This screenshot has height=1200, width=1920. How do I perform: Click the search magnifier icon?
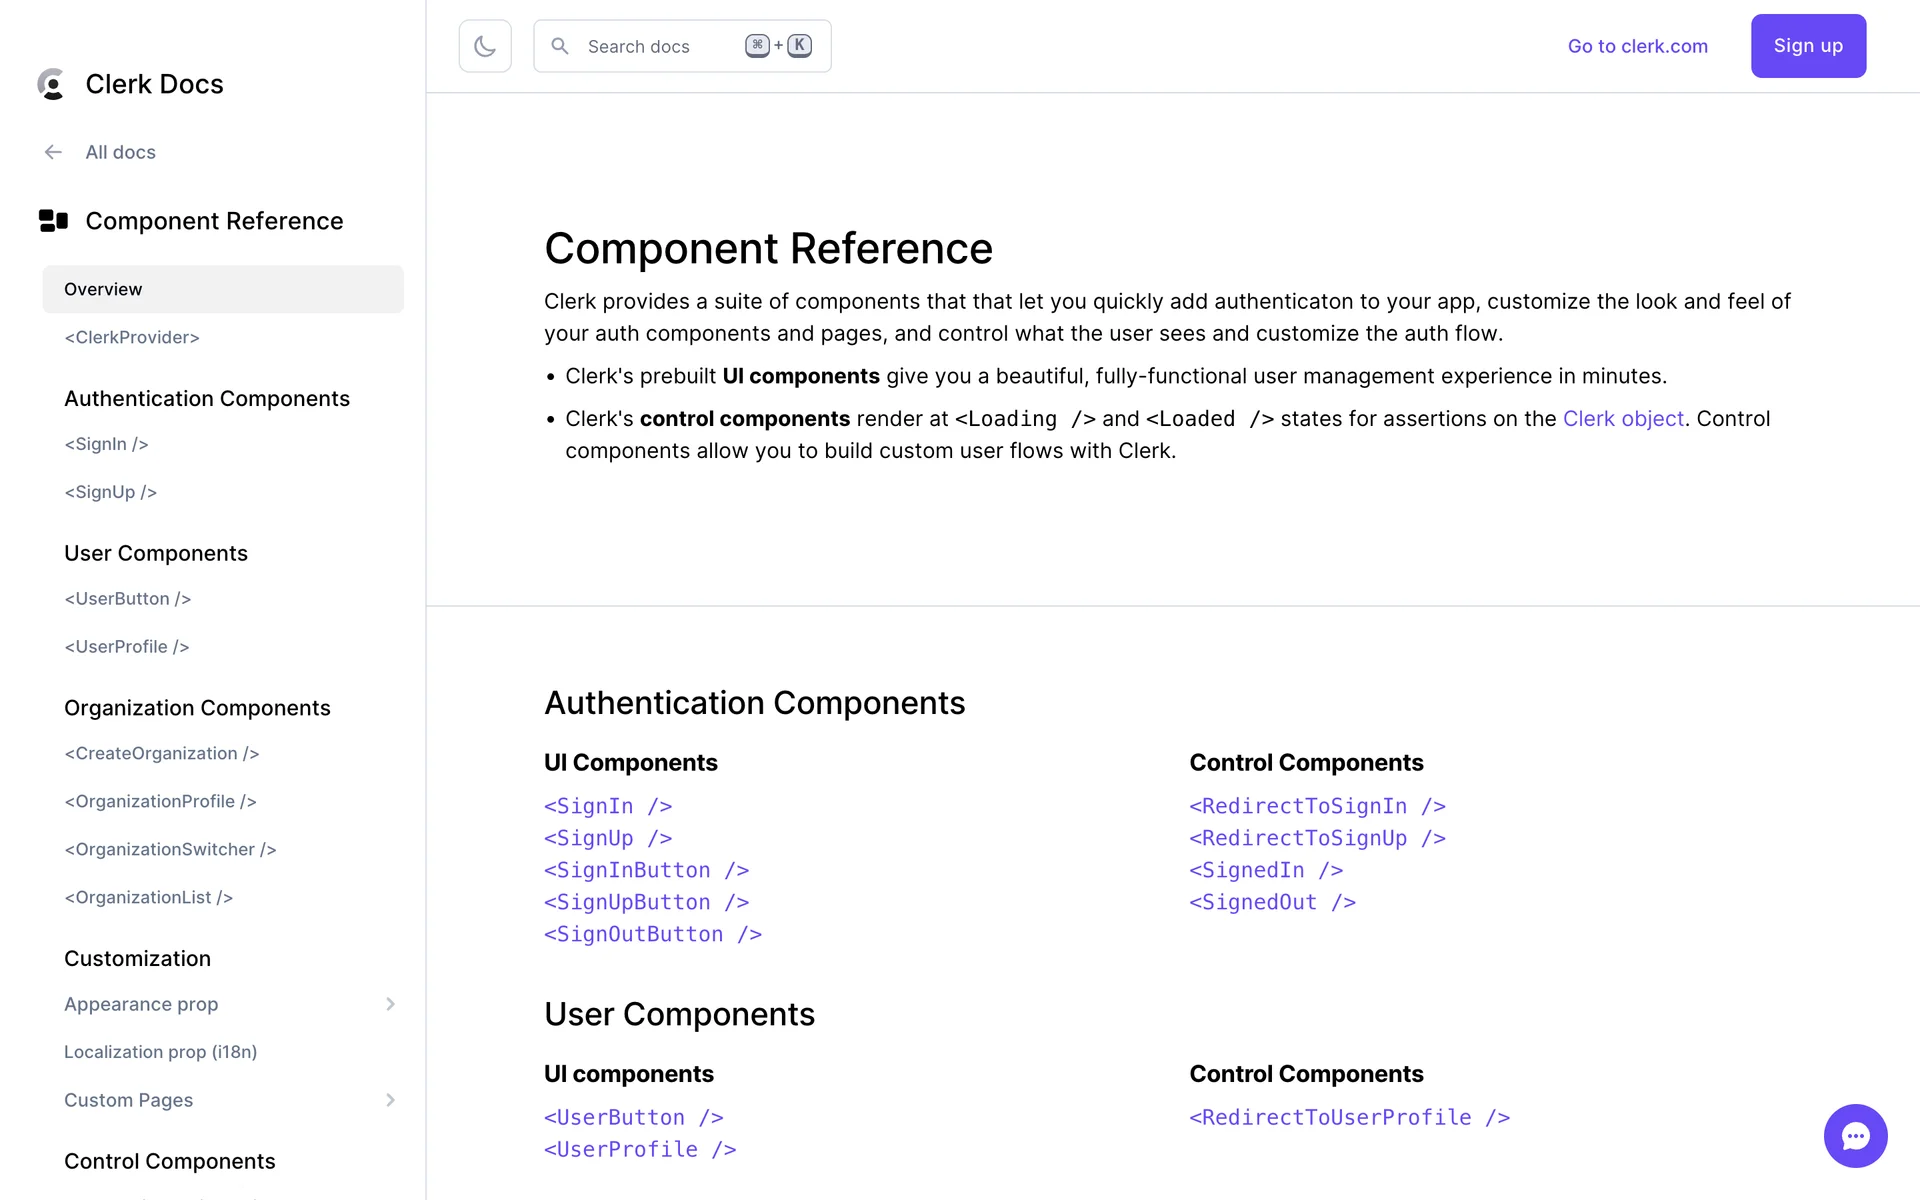[x=560, y=46]
